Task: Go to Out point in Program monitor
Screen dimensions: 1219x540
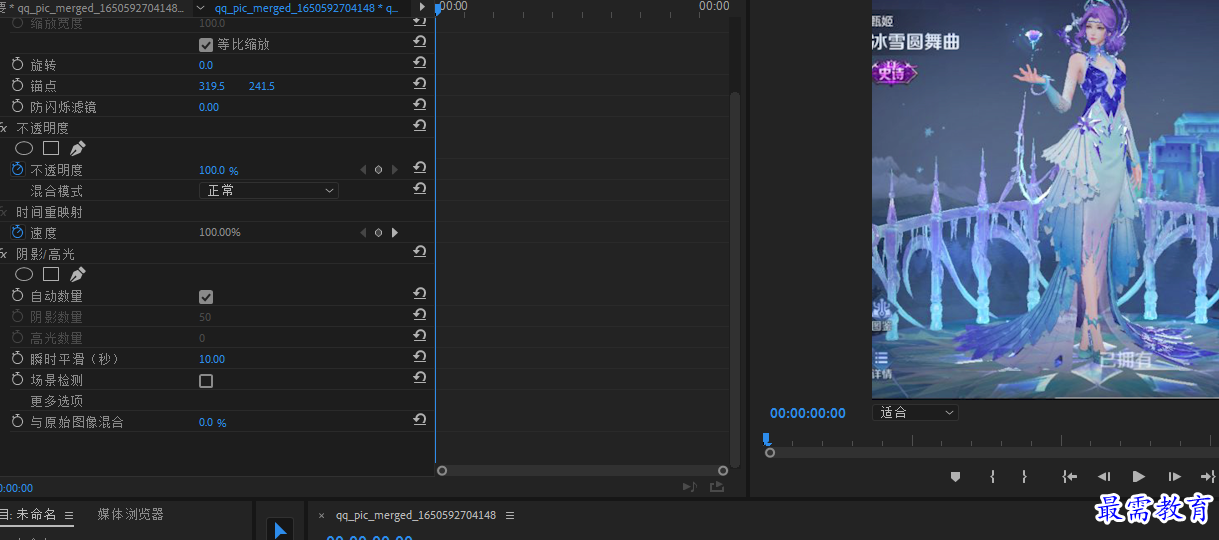Action: (1208, 477)
